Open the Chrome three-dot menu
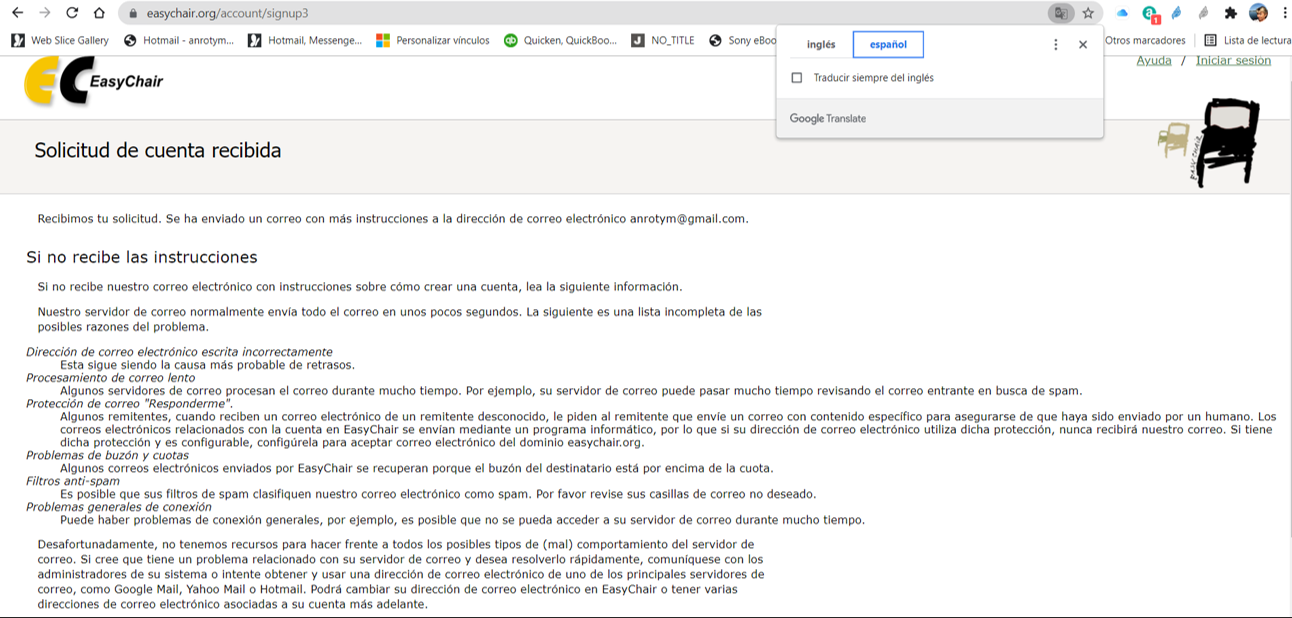Image resolution: width=1292 pixels, height=618 pixels. click(x=1284, y=13)
